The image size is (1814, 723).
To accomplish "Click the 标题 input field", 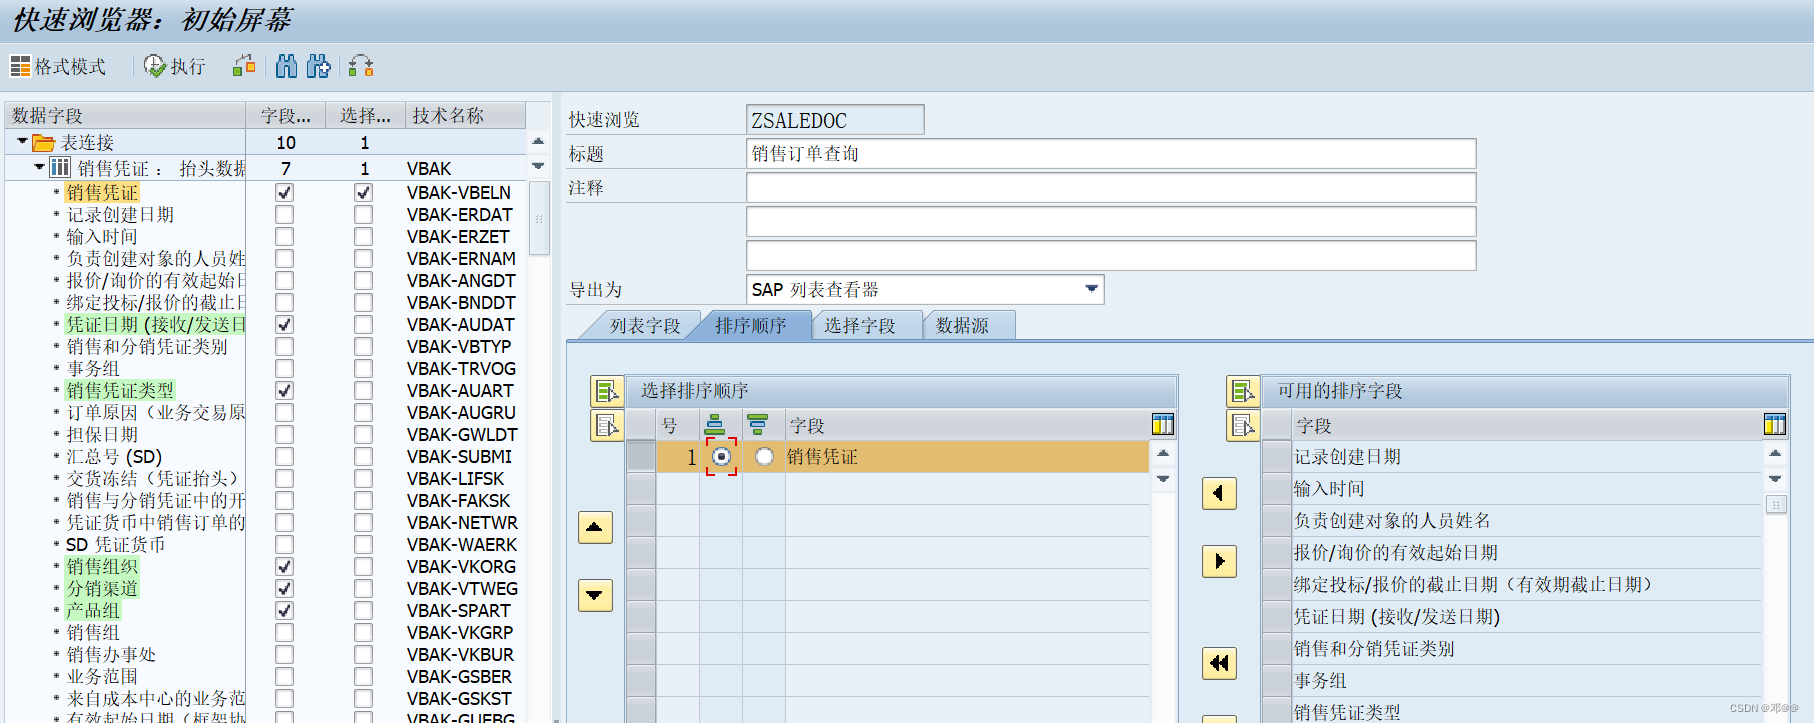I will click(x=1111, y=154).
